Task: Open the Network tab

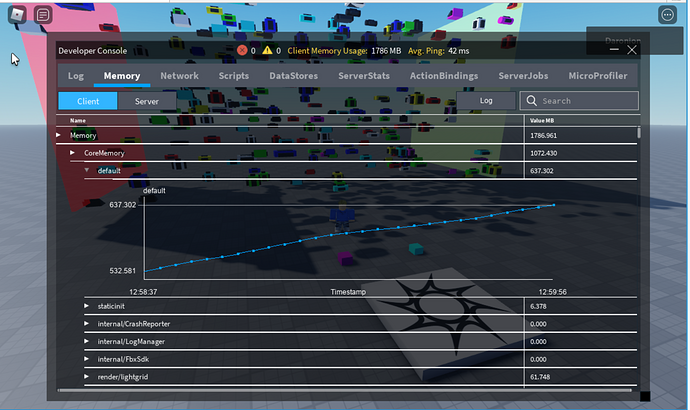Action: 179,76
